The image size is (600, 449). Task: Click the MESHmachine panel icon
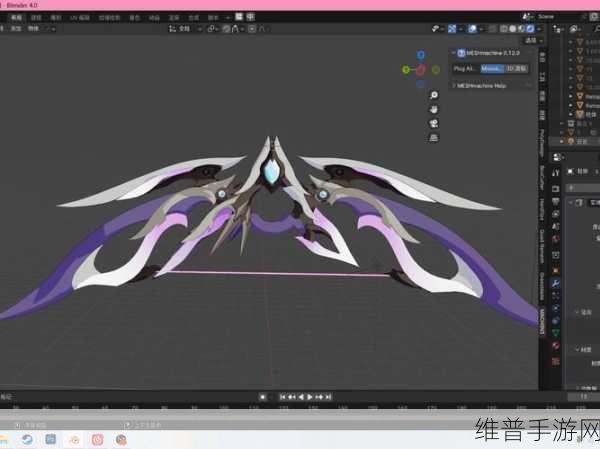coord(461,53)
